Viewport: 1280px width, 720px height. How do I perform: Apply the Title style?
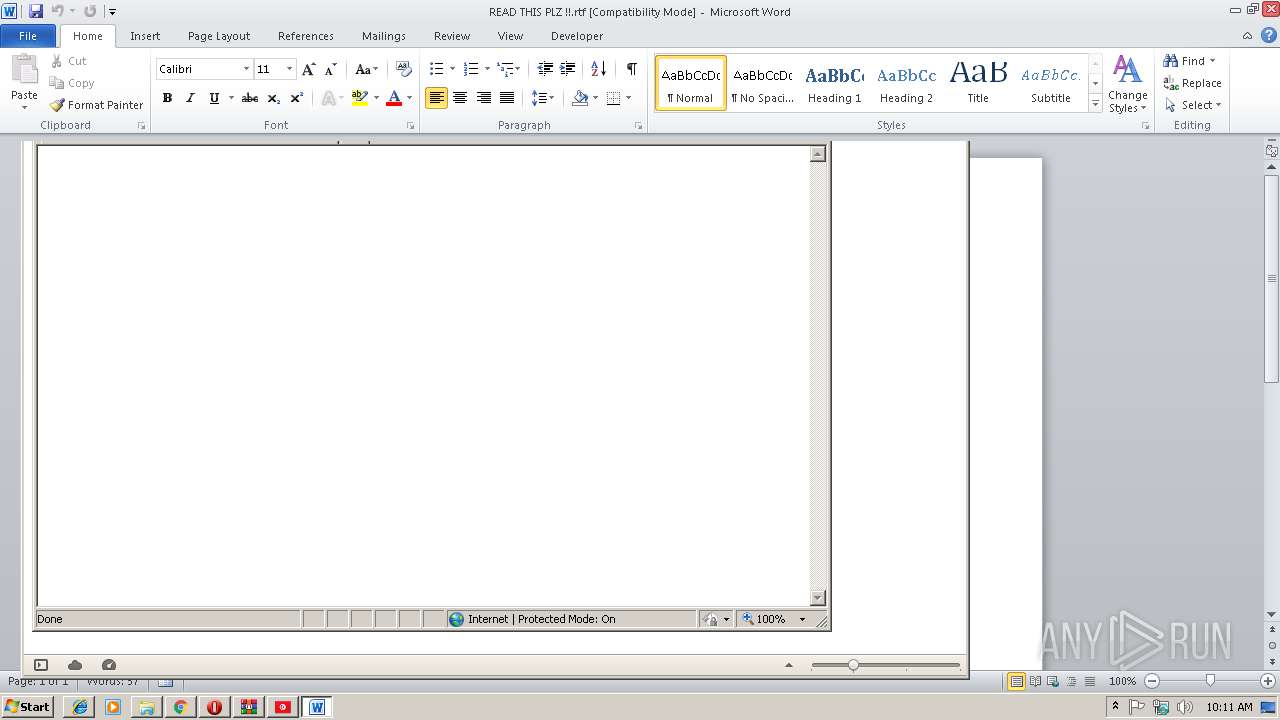point(978,83)
